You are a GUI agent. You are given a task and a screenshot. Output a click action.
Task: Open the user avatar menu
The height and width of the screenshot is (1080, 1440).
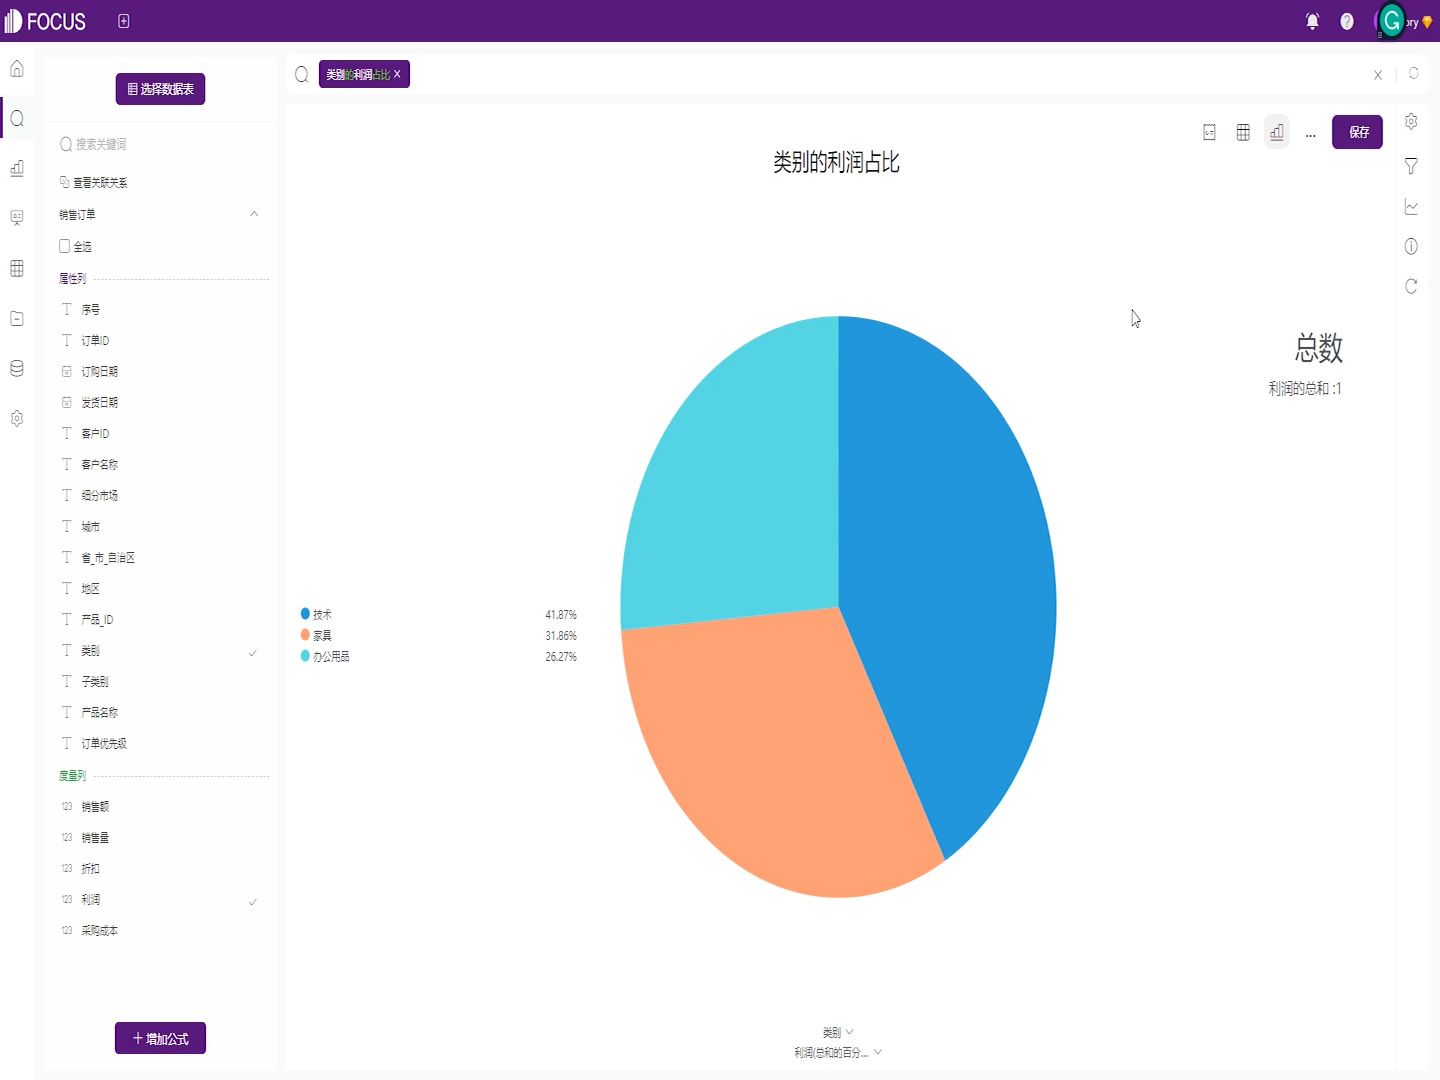point(1391,21)
